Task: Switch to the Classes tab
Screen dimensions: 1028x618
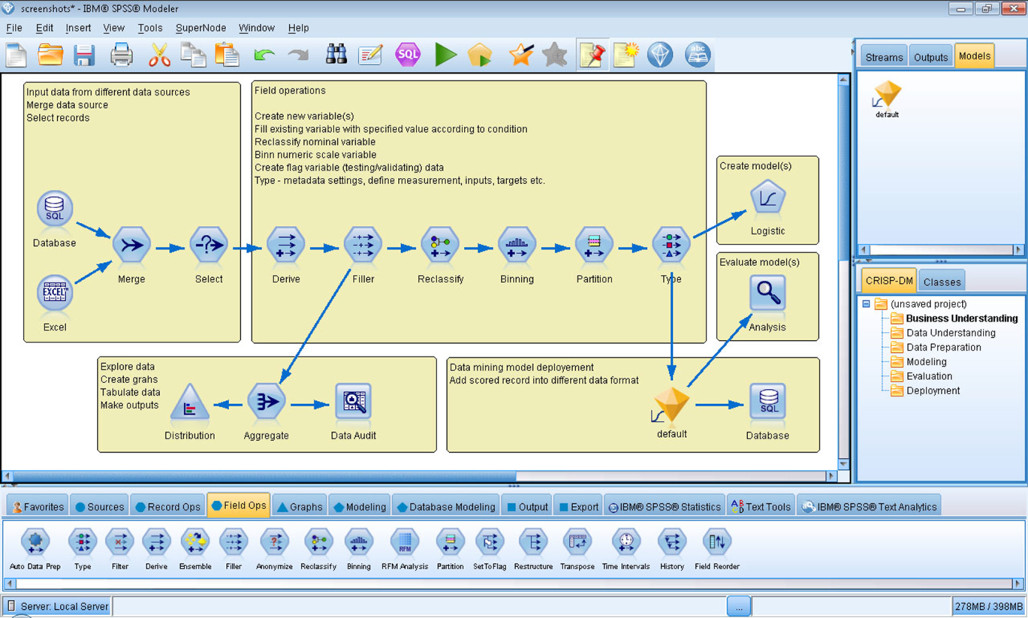Action: pos(941,282)
